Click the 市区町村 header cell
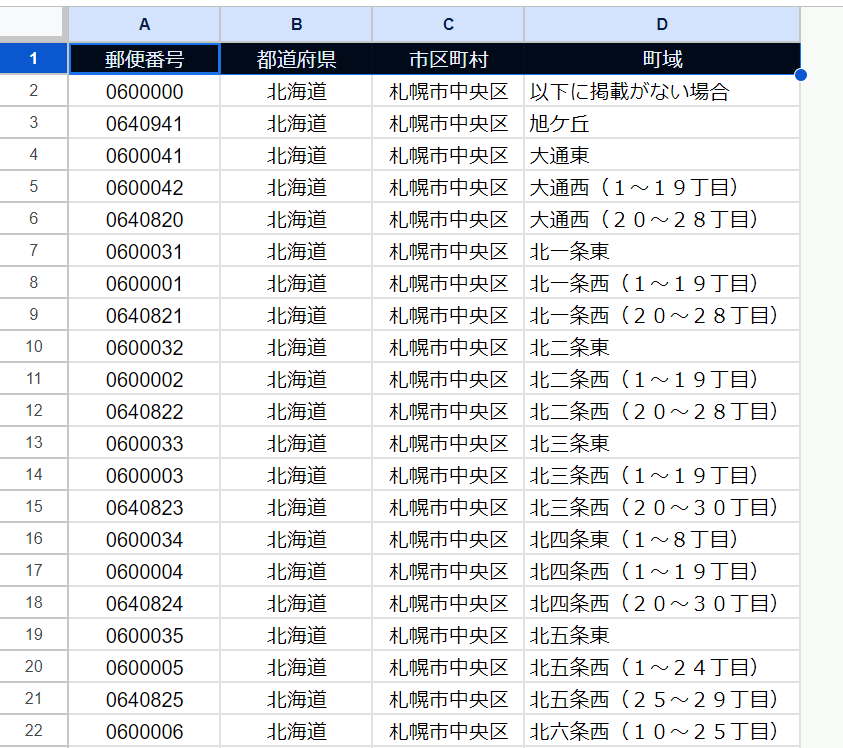 coord(448,59)
